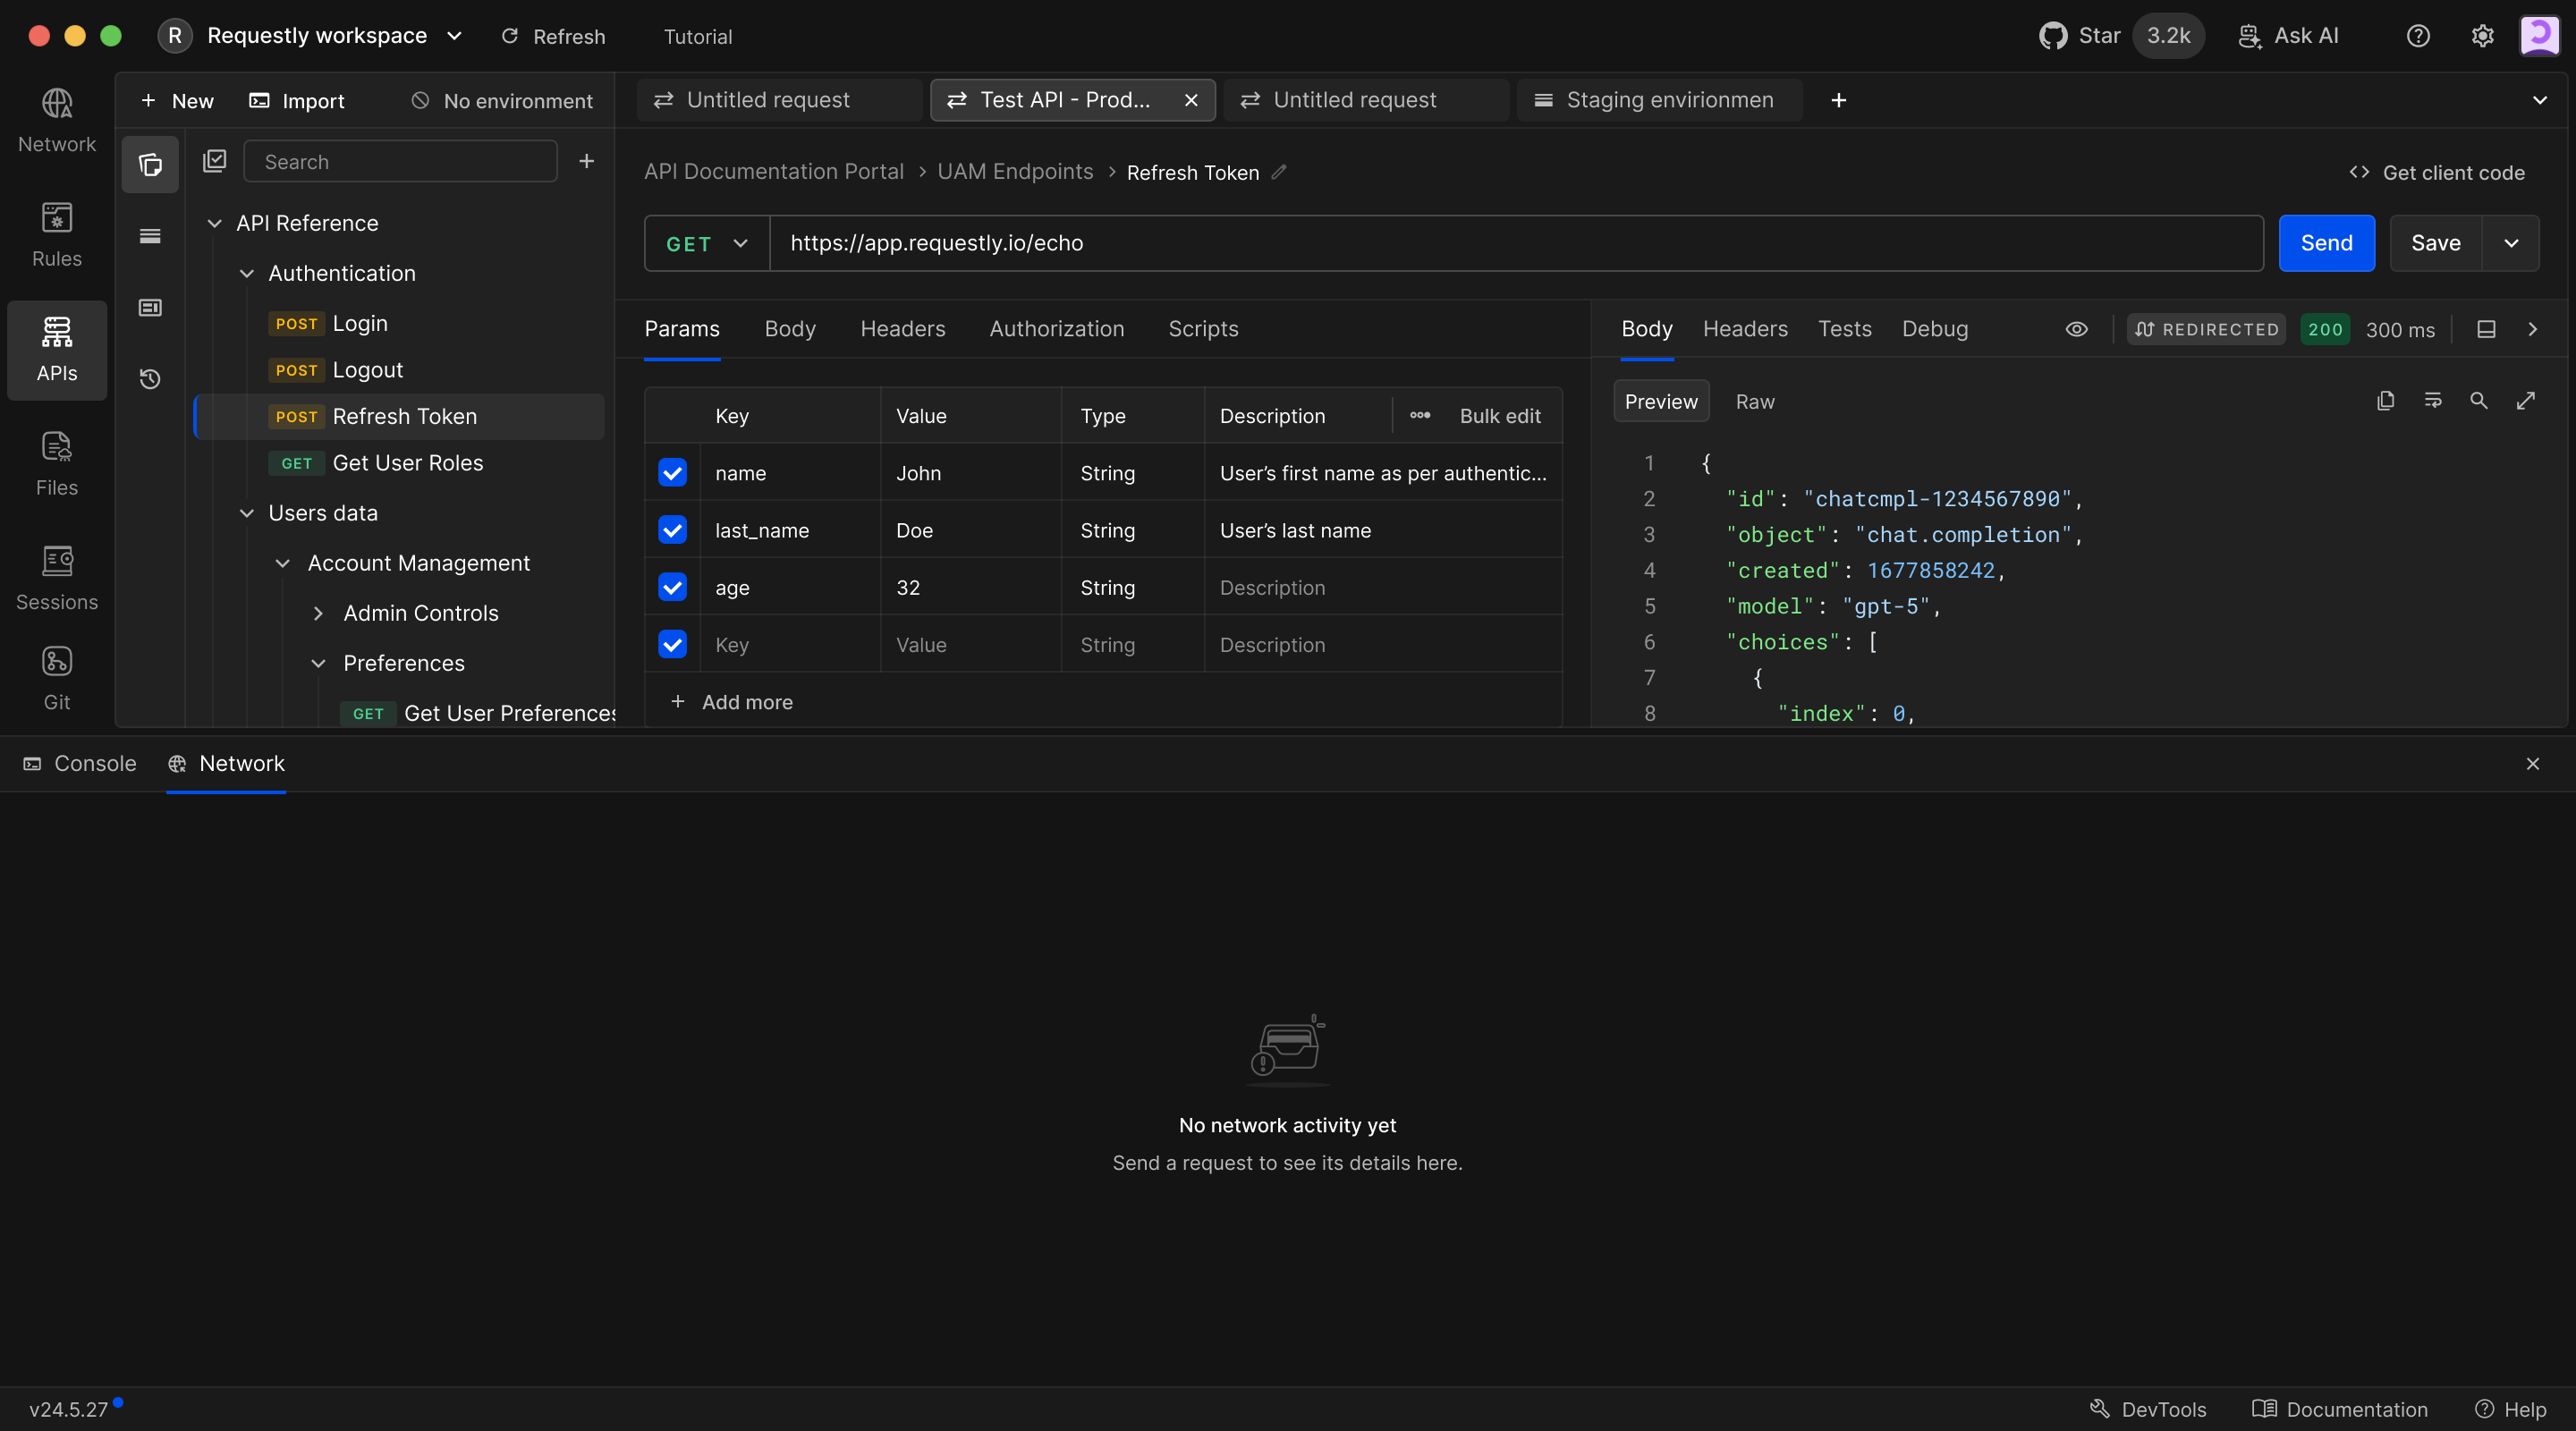Uncheck the age parameter checkbox

click(x=673, y=587)
